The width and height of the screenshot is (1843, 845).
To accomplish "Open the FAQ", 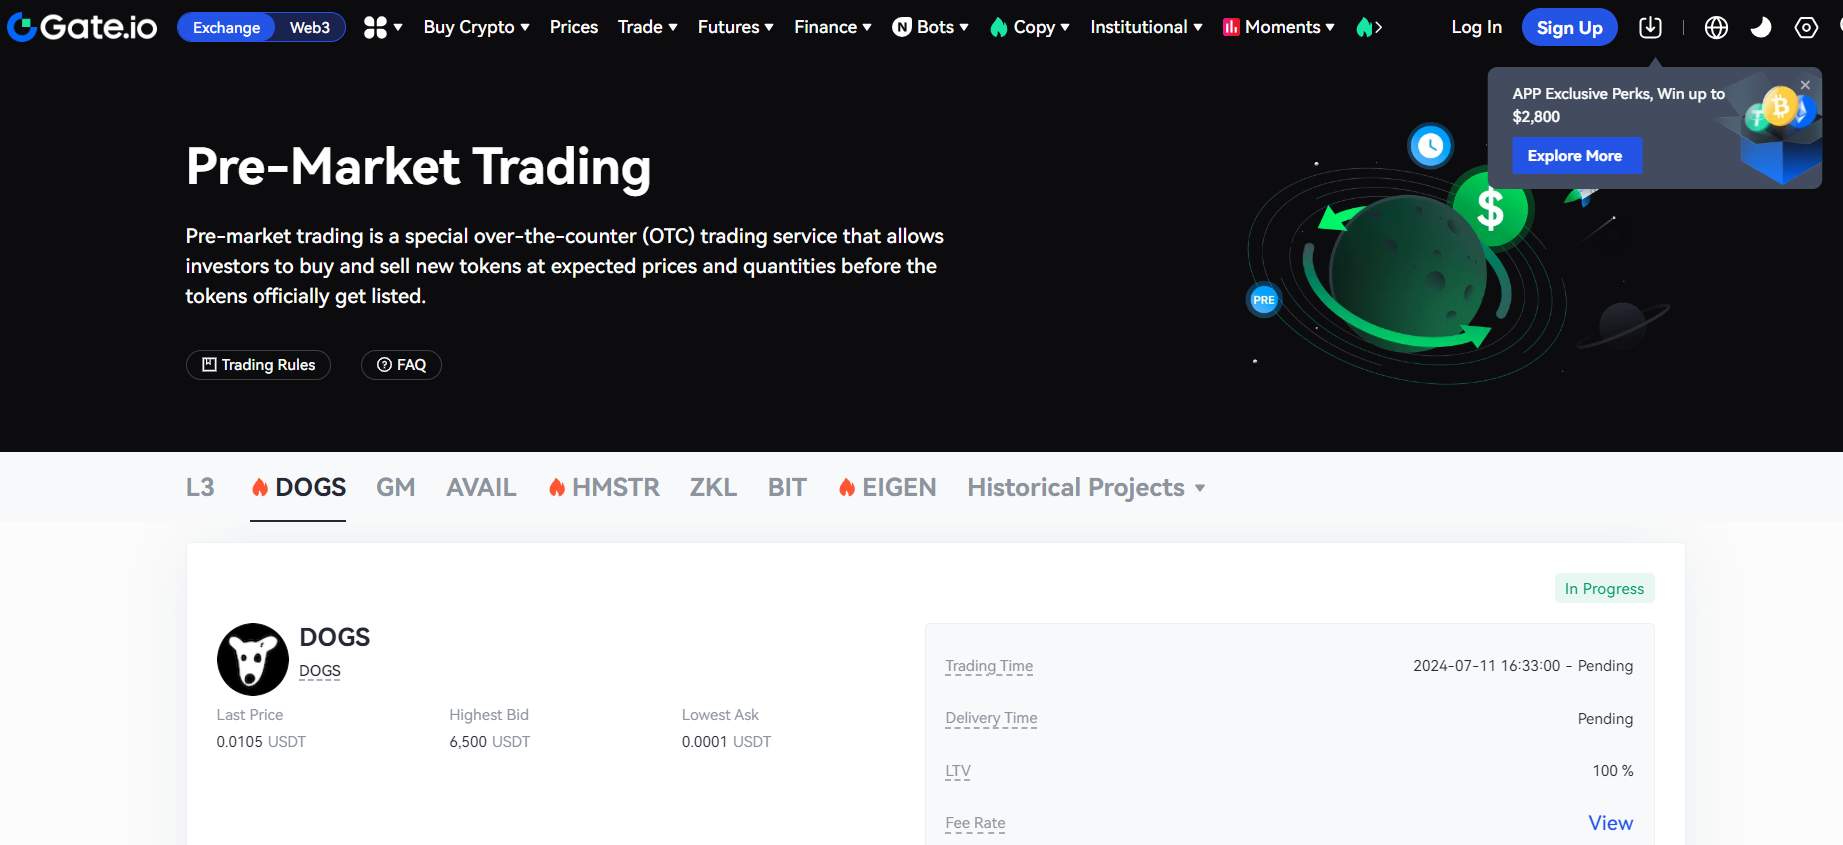I will click(401, 365).
